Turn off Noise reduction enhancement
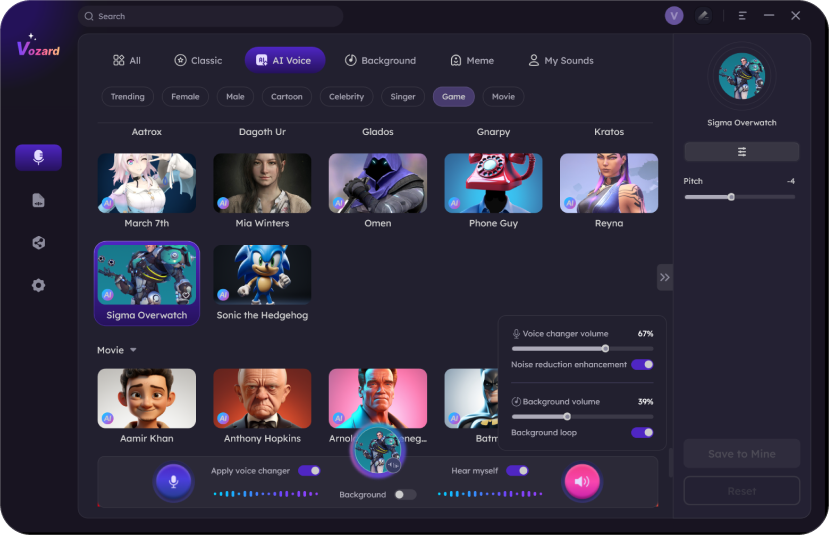The height and width of the screenshot is (535, 829). point(642,365)
